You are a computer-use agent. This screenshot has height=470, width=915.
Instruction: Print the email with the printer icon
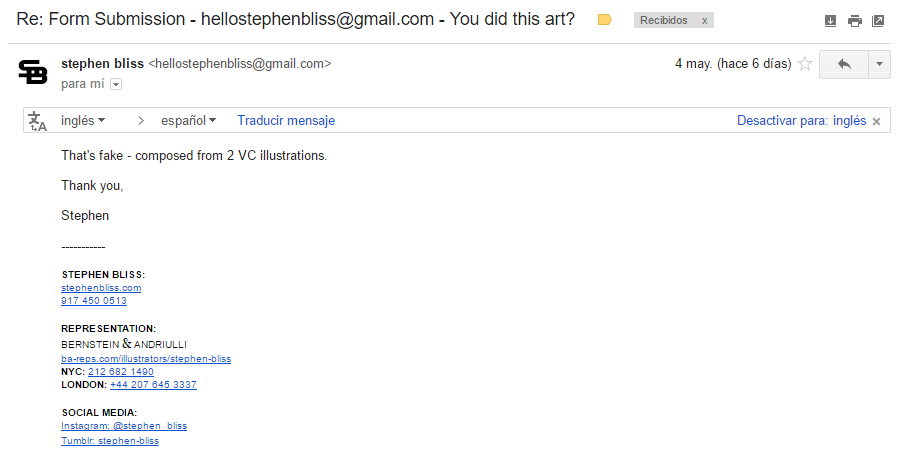(x=854, y=21)
